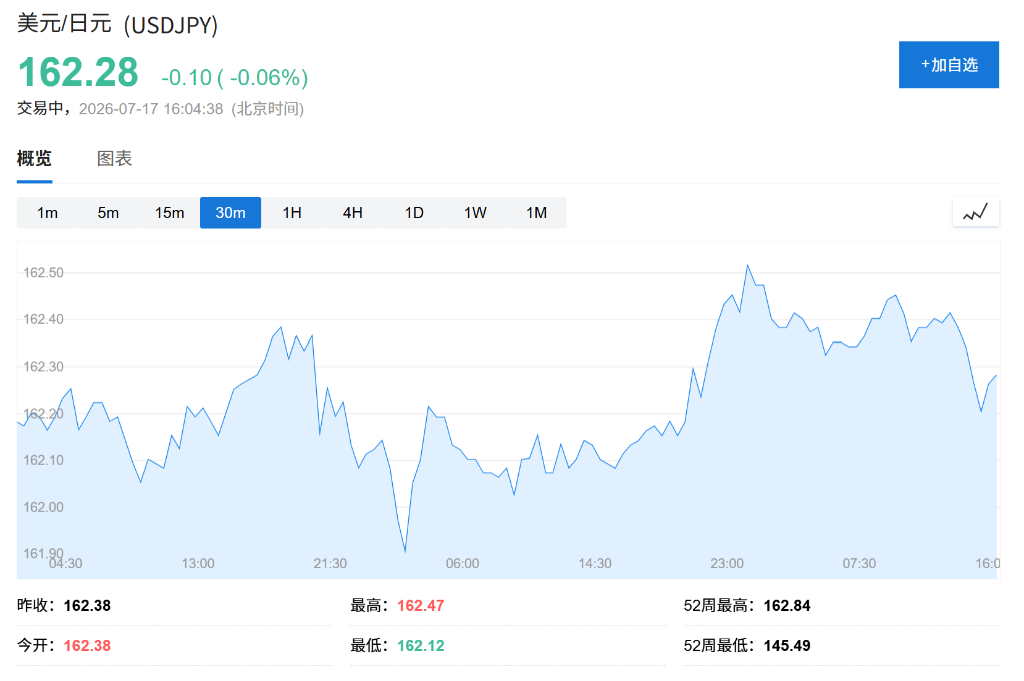This screenshot has width=1024, height=681.
Task: Switch chart to 4H timeframe
Action: pos(353,213)
